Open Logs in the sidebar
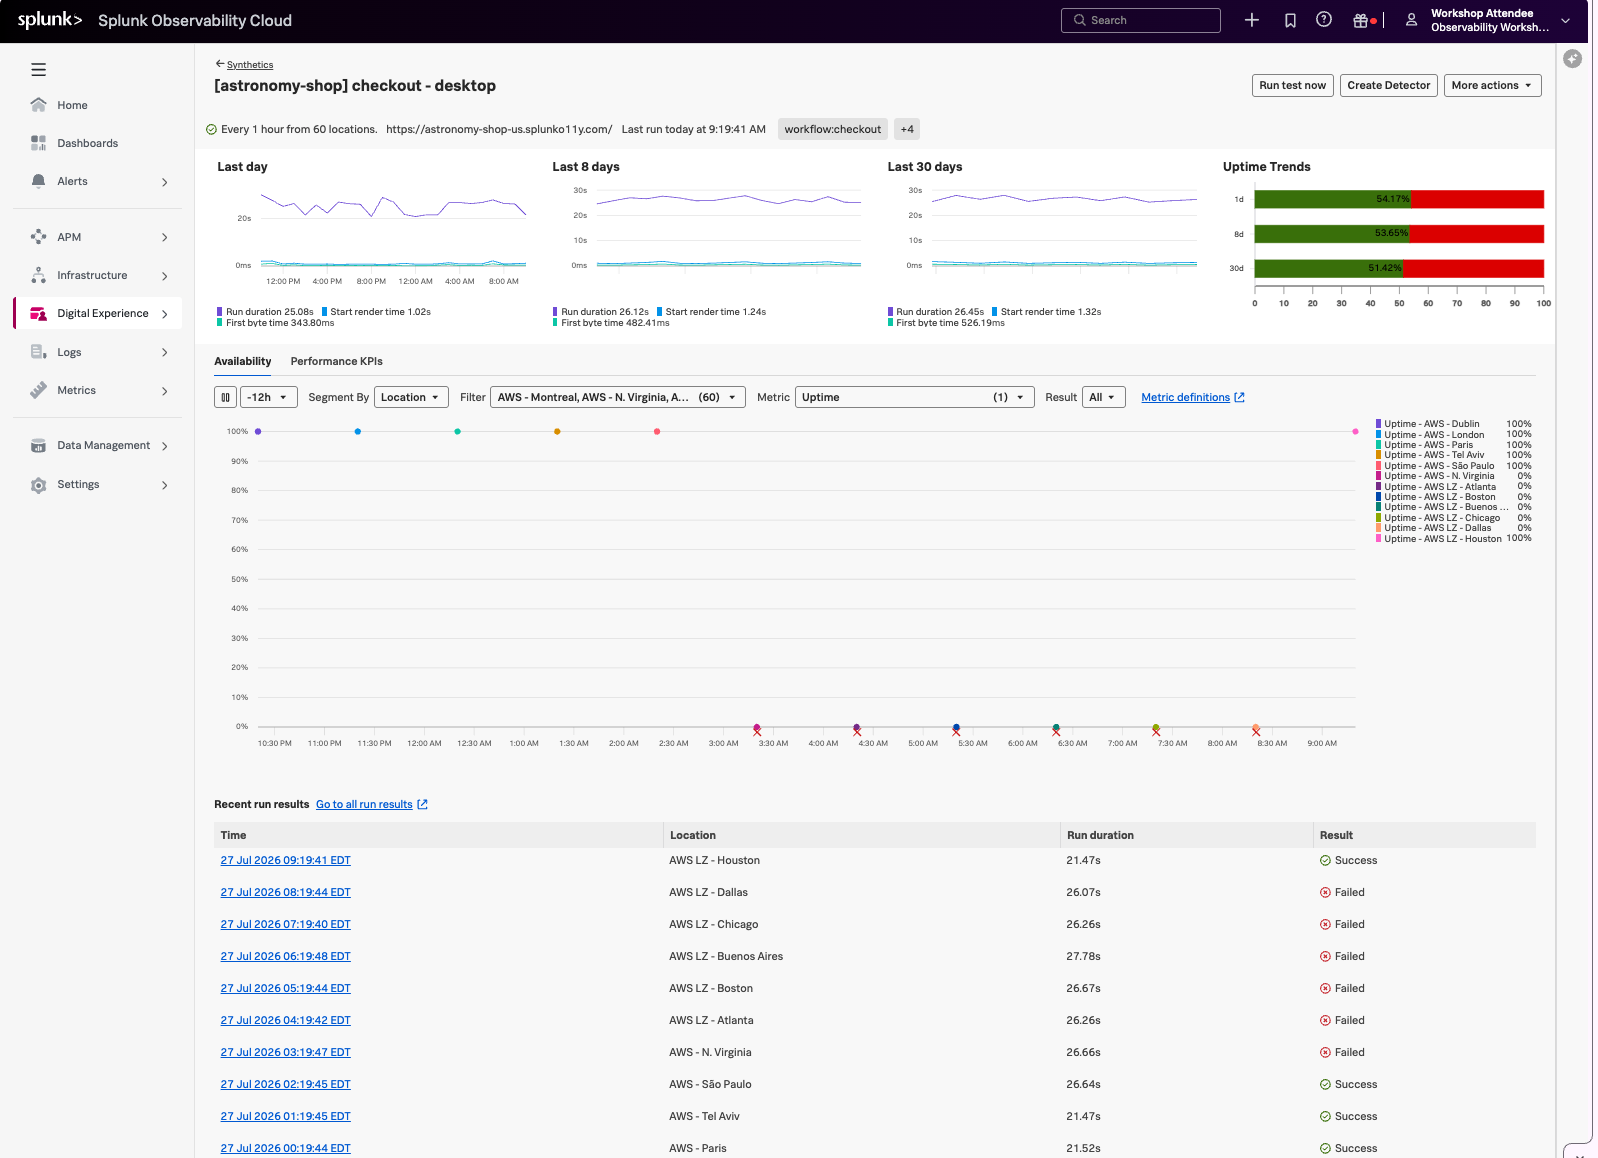Image resolution: width=1598 pixels, height=1158 pixels. (69, 352)
